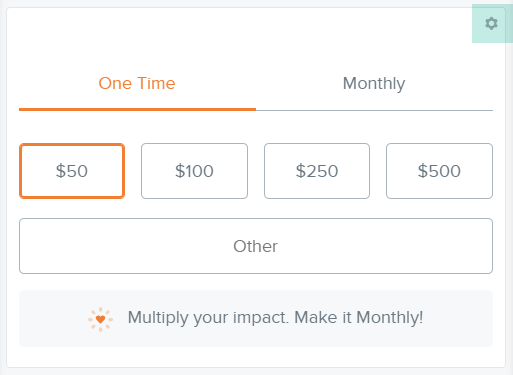
Task: Choose the $500 donation amount
Action: 439,171
